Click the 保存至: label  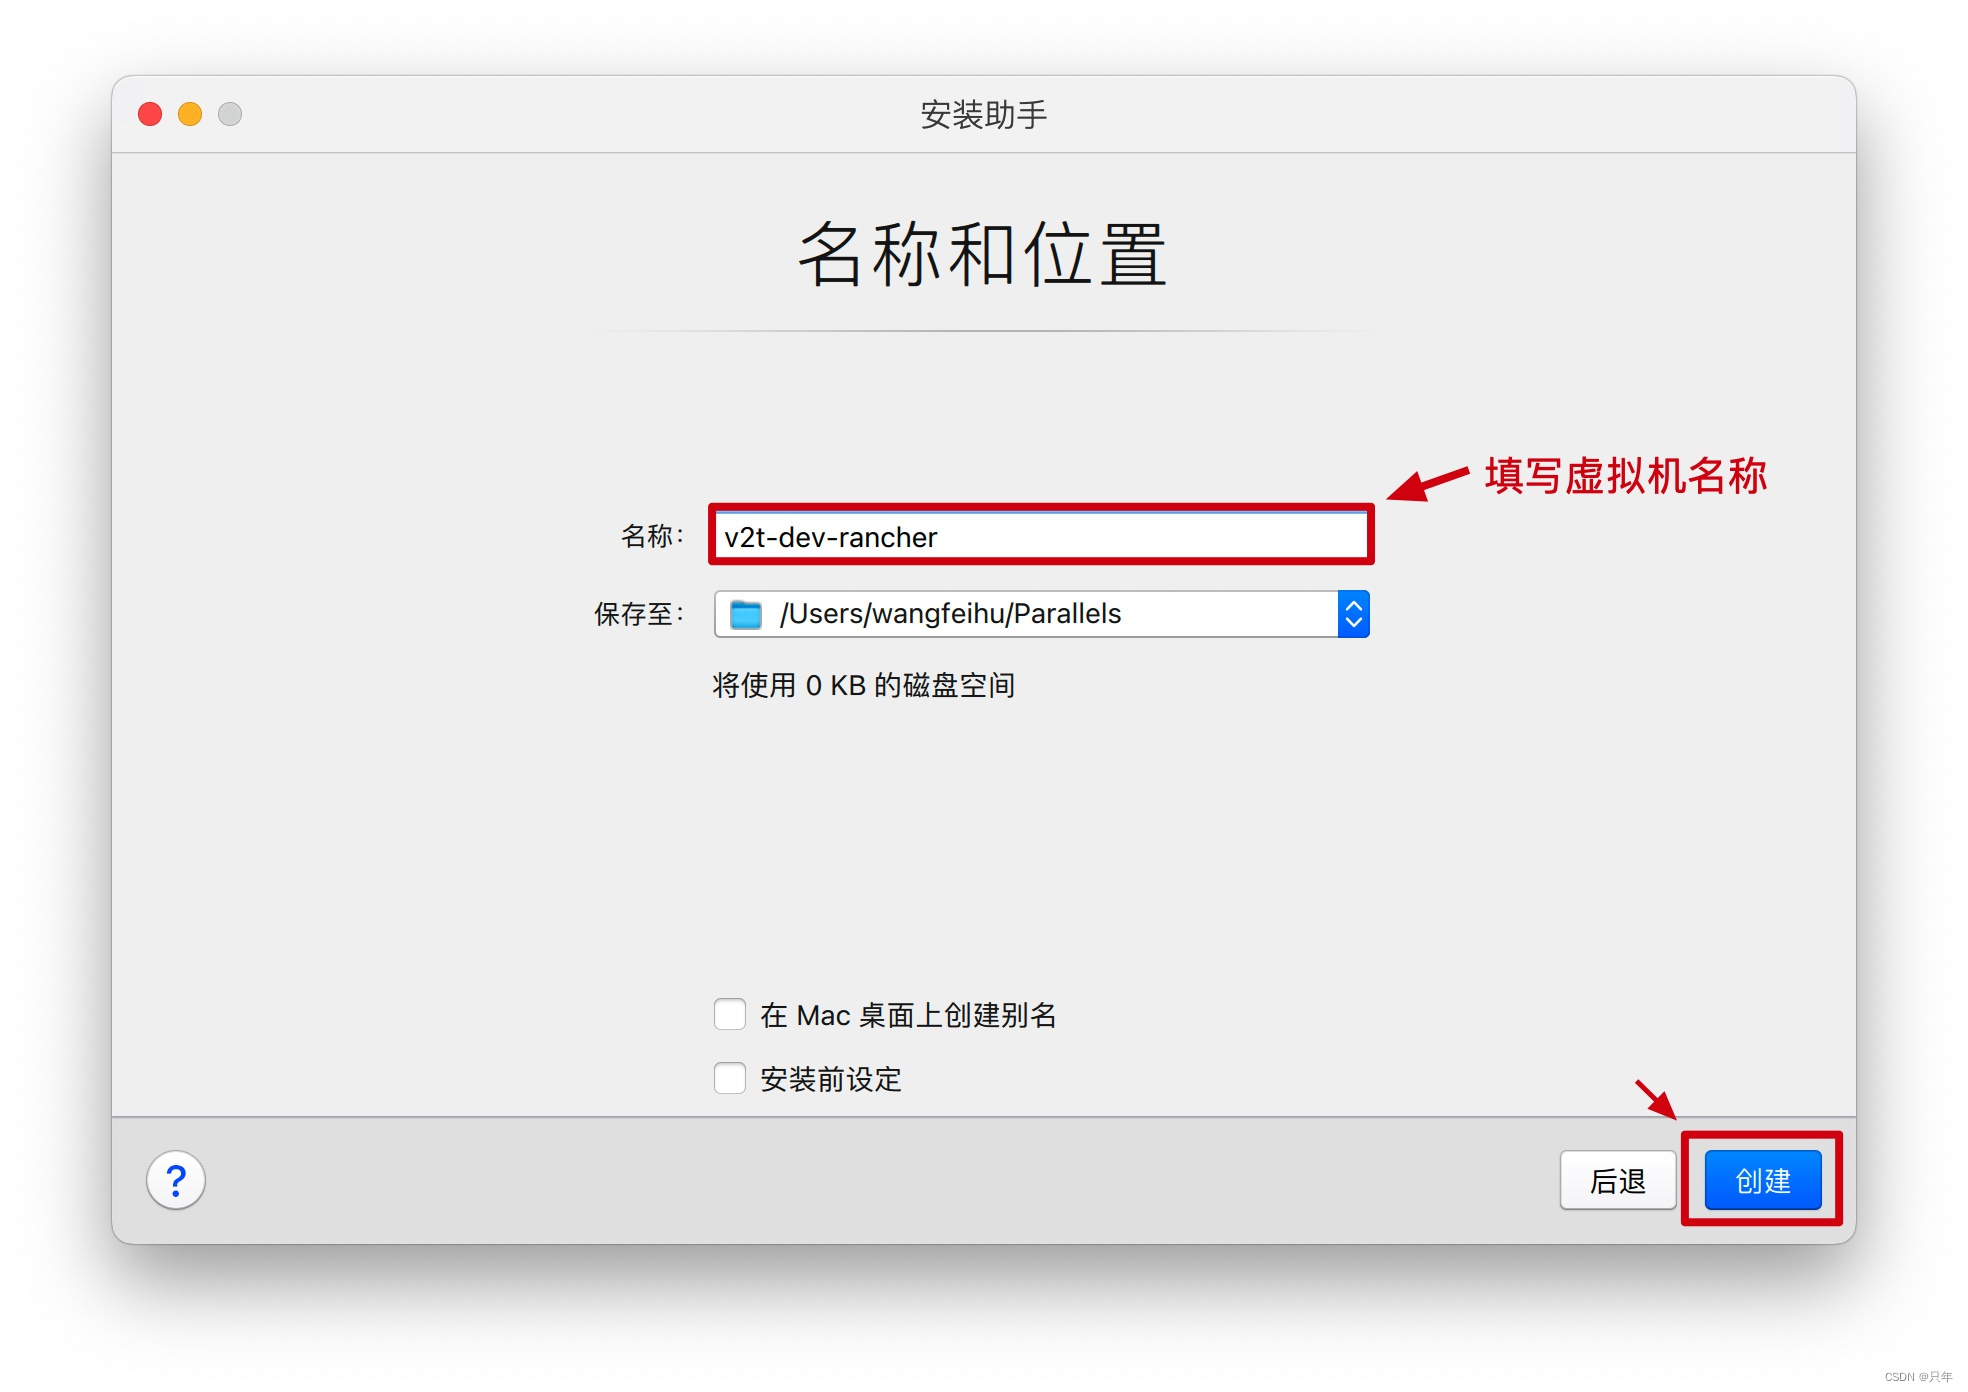[639, 614]
